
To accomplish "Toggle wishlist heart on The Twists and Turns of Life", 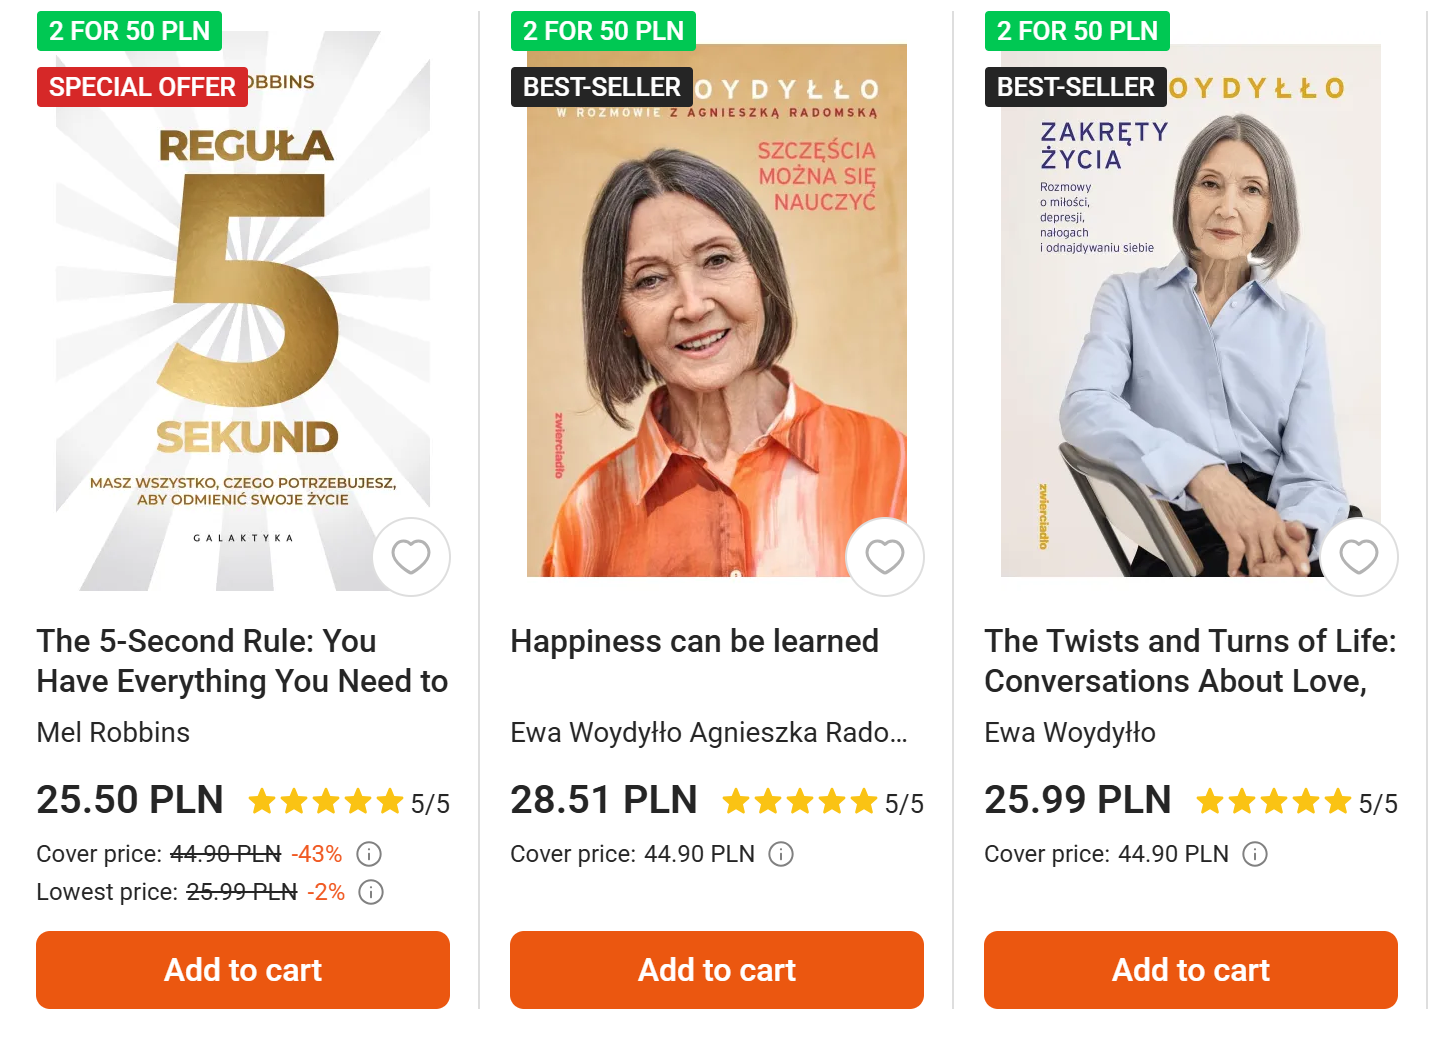I will 1359,557.
